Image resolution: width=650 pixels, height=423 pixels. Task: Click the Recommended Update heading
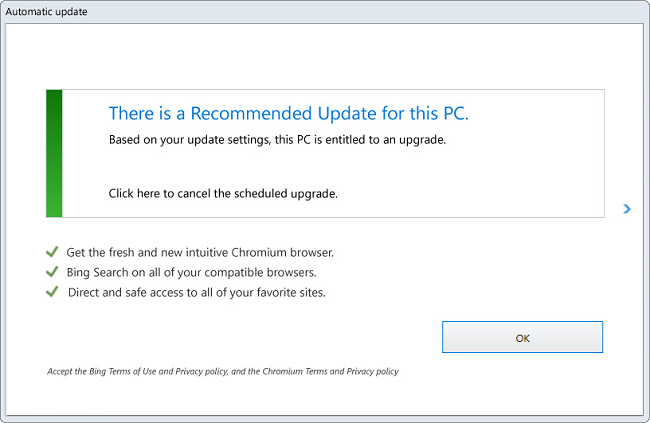[288, 113]
